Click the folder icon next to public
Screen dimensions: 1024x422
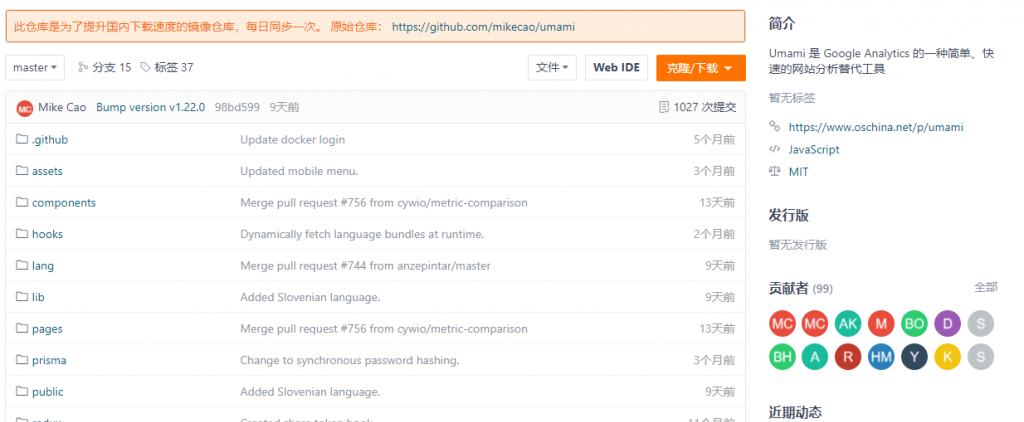(22, 391)
